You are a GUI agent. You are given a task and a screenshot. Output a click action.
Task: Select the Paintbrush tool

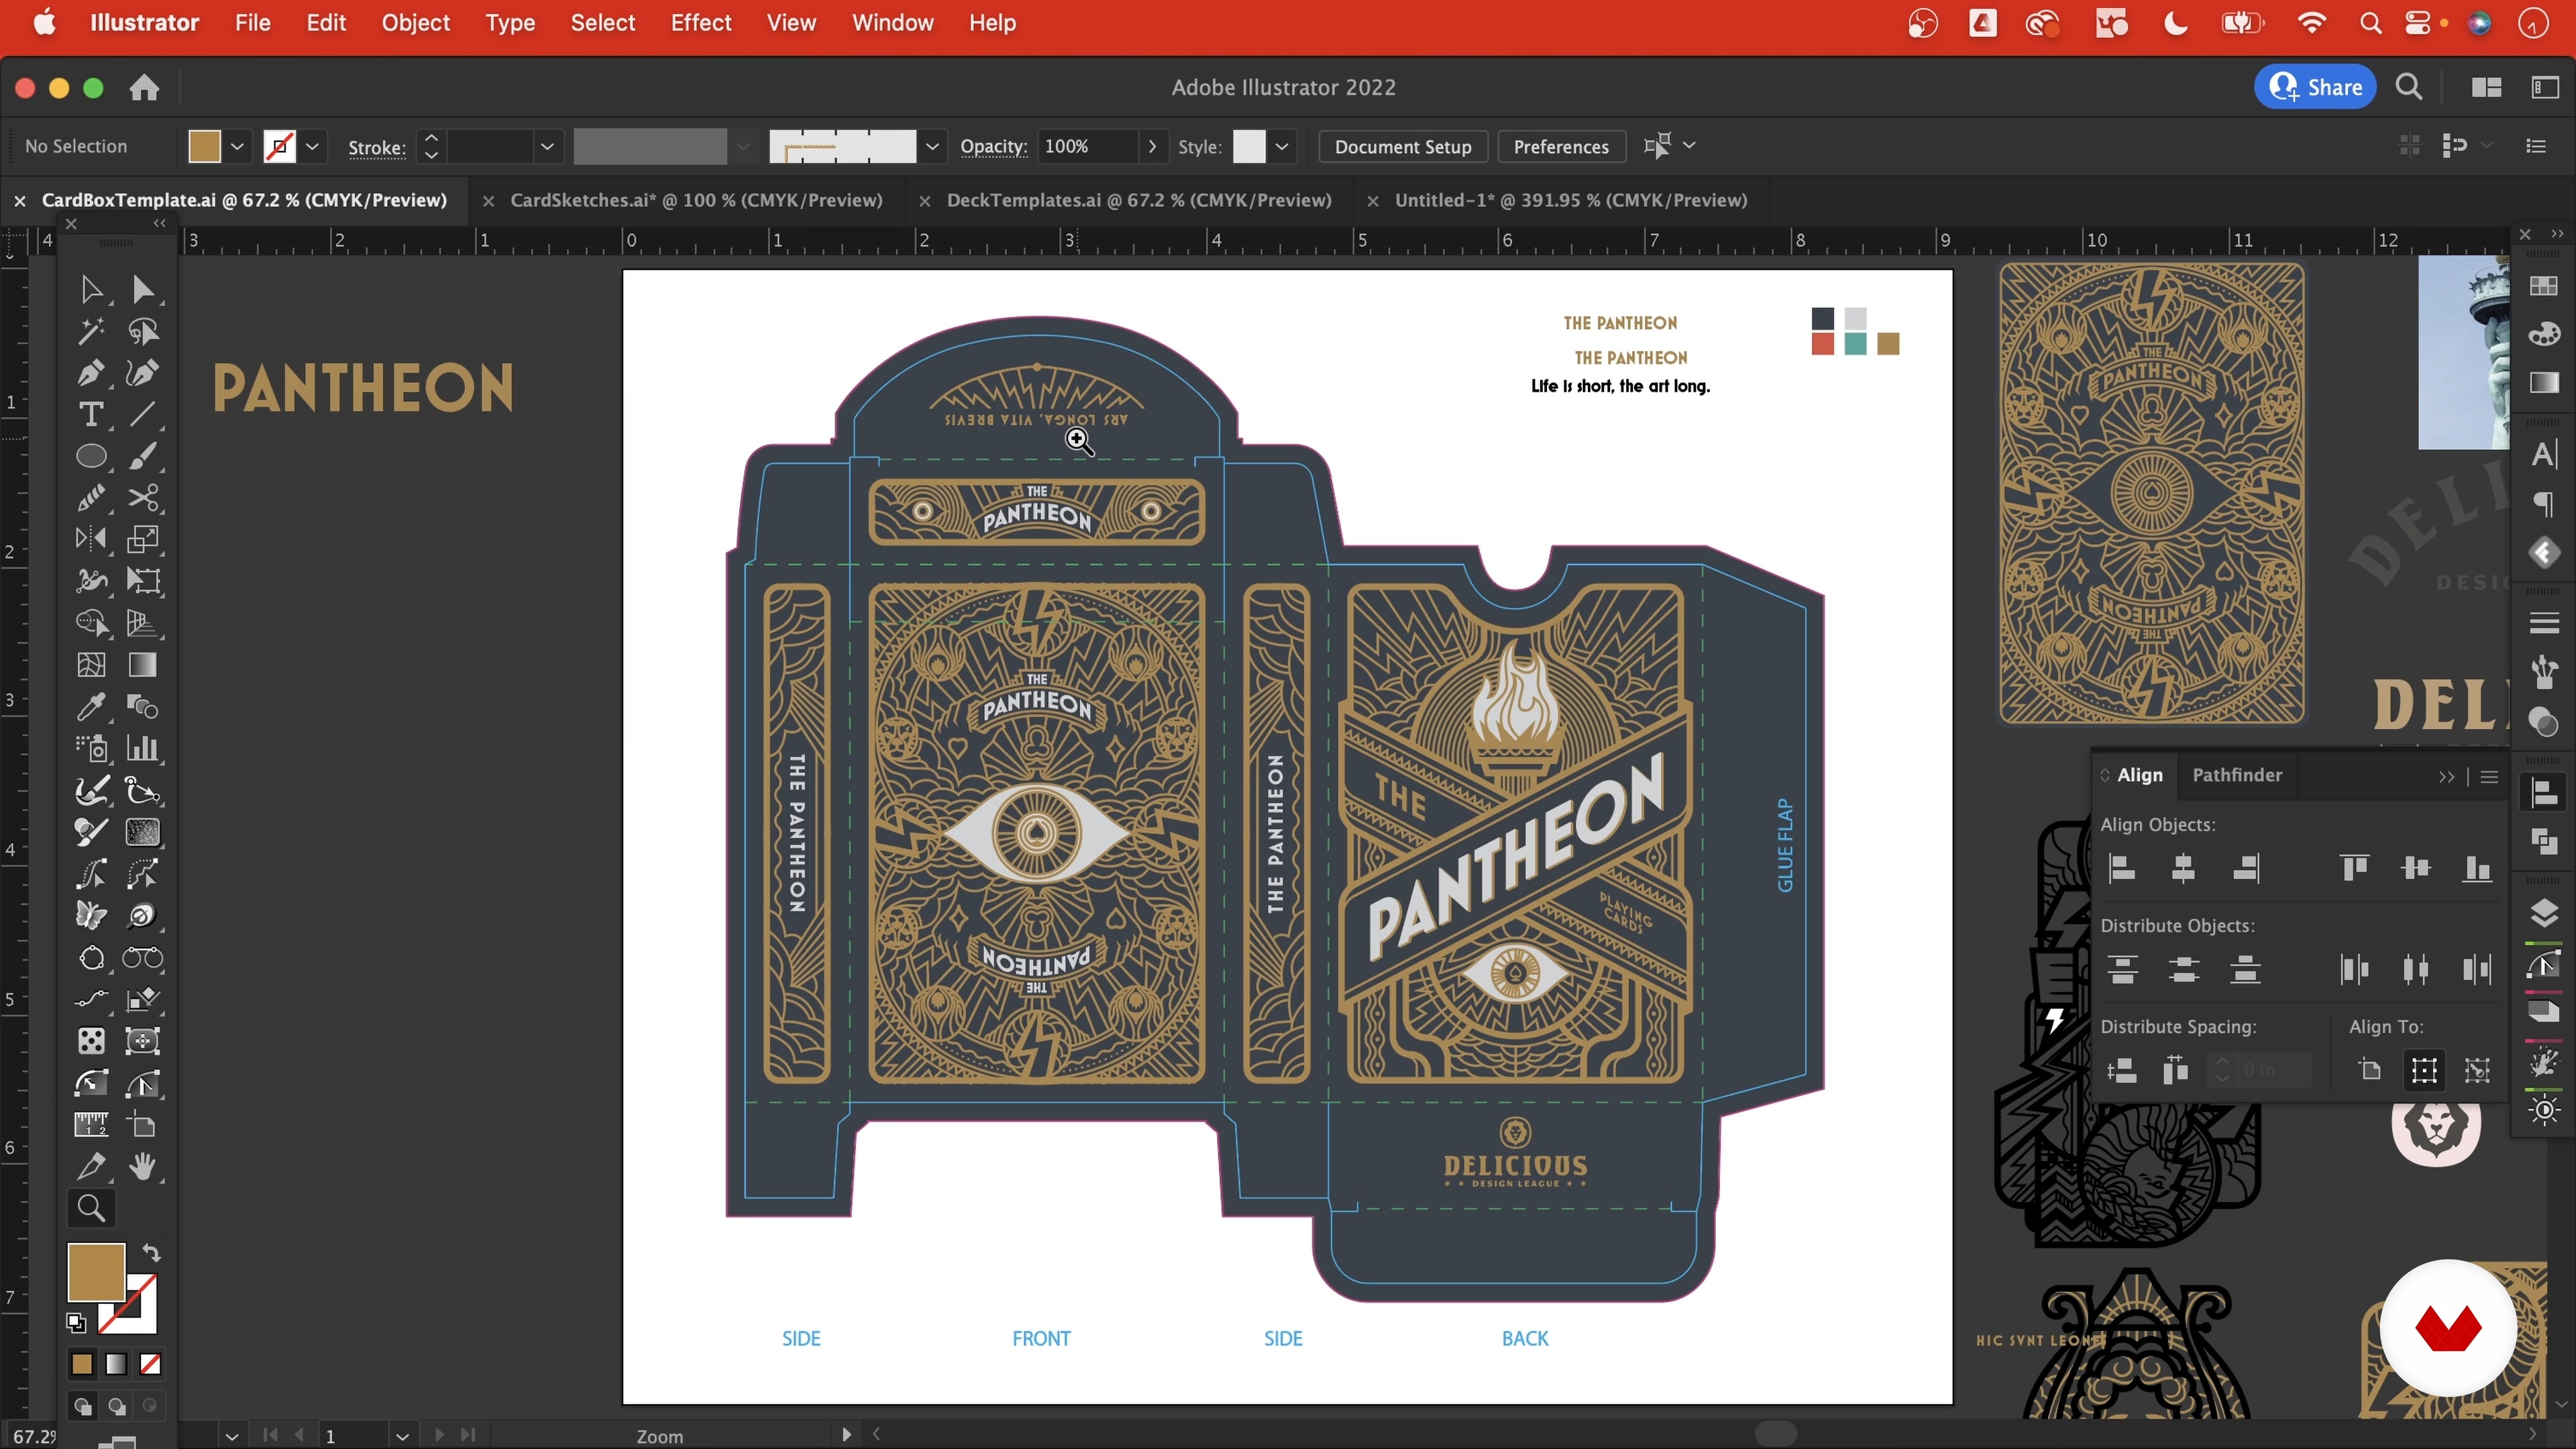tap(143, 456)
